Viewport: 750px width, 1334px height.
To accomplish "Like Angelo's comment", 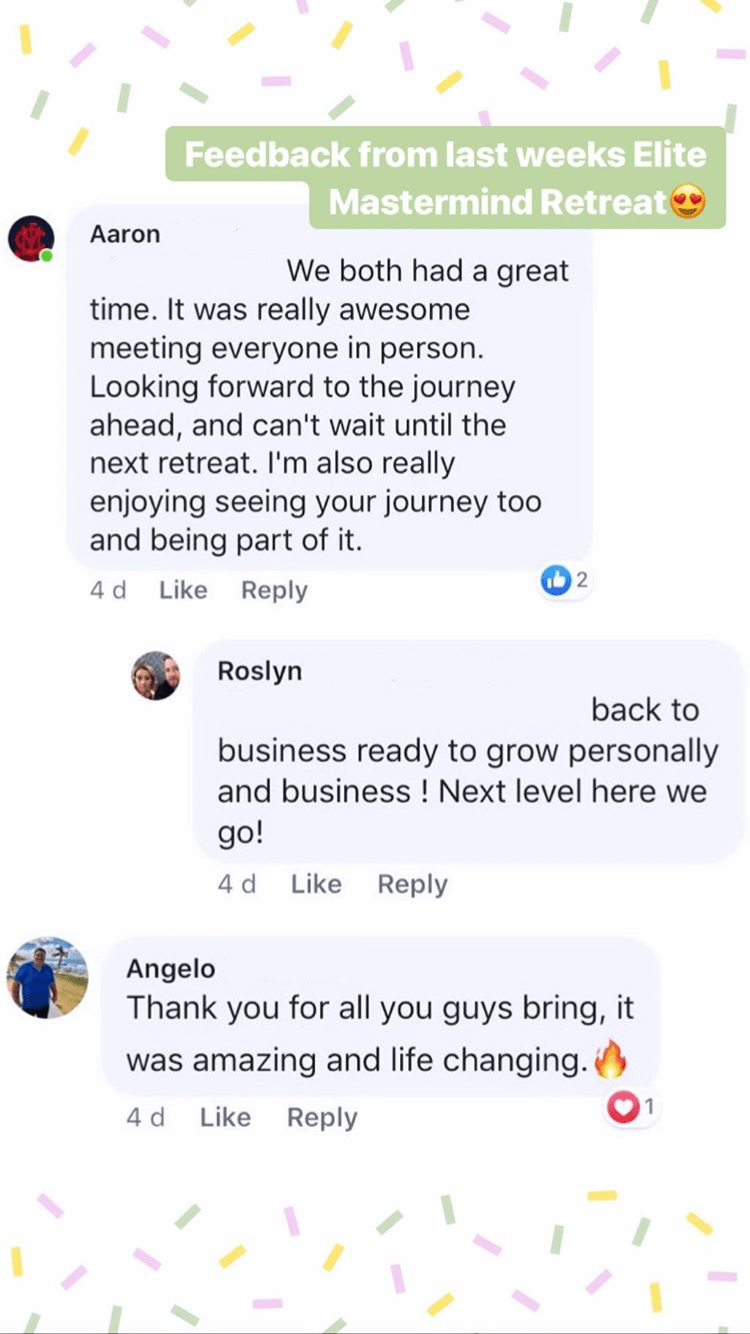I will [225, 1117].
